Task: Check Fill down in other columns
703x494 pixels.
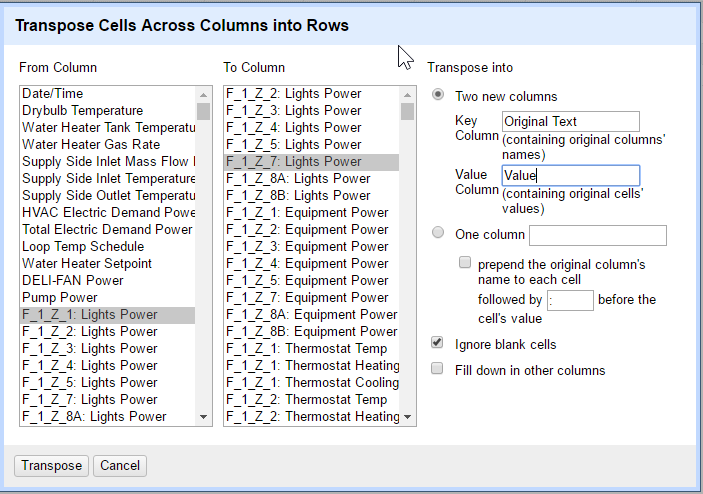Action: [x=437, y=368]
